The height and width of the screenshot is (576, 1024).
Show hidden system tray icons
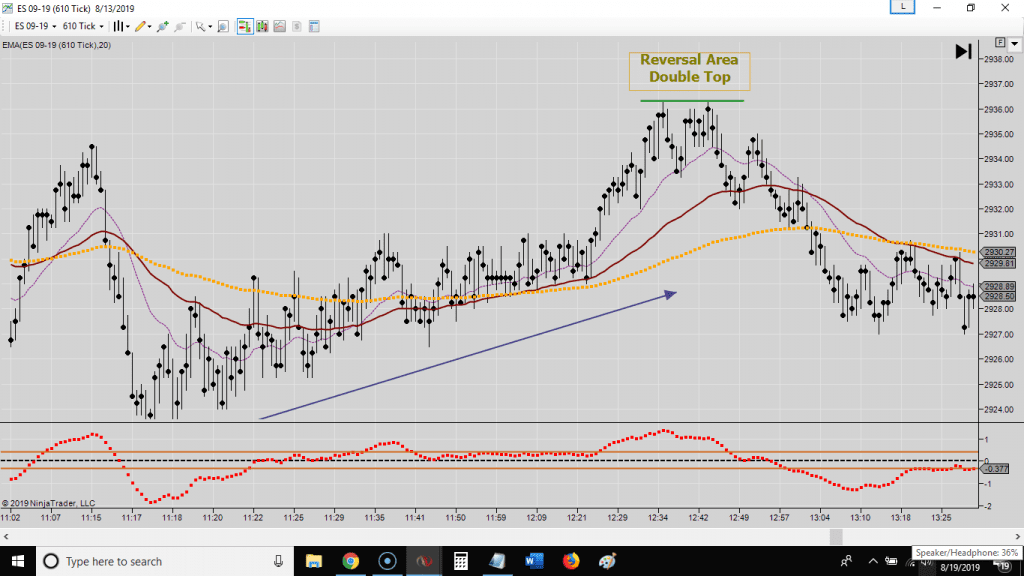tap(873, 561)
